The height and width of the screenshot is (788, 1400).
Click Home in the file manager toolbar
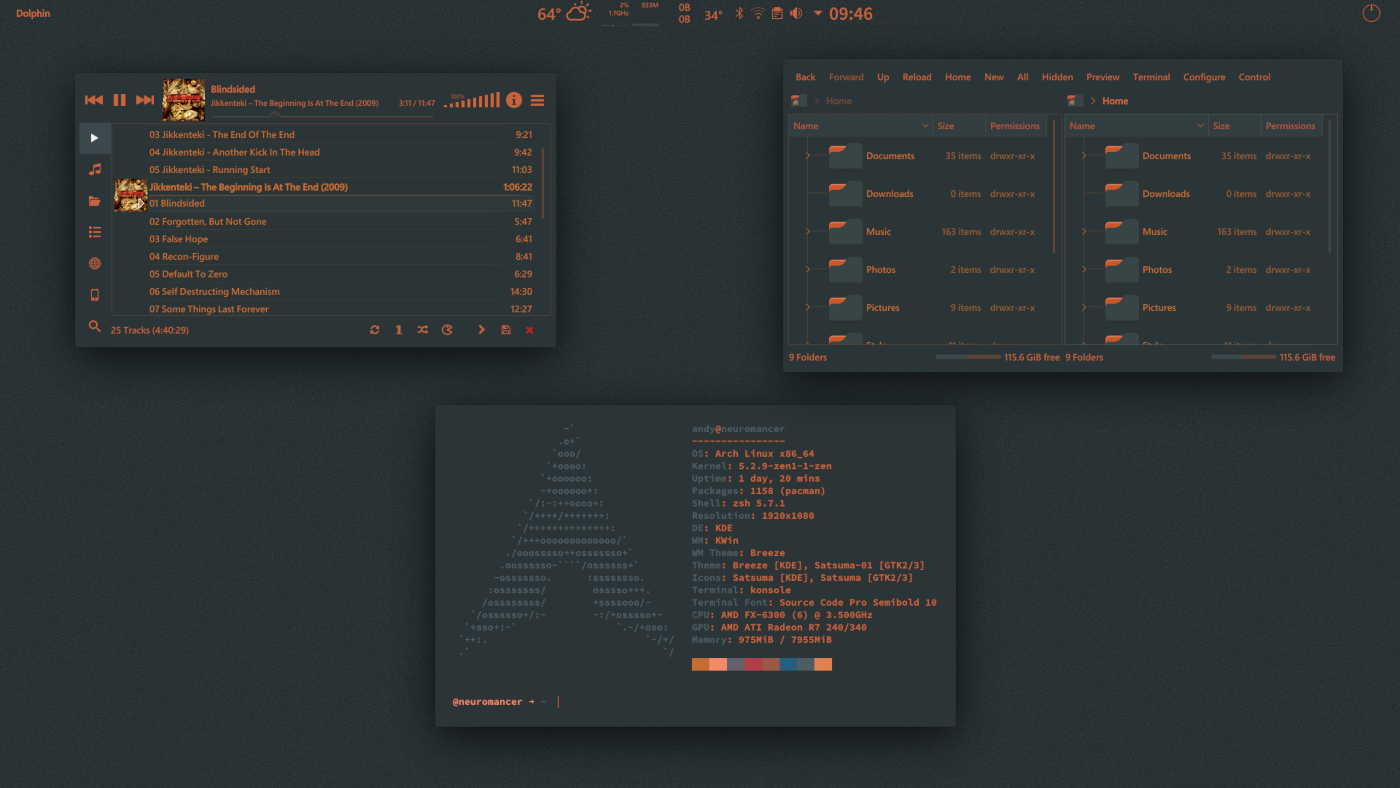pos(958,77)
